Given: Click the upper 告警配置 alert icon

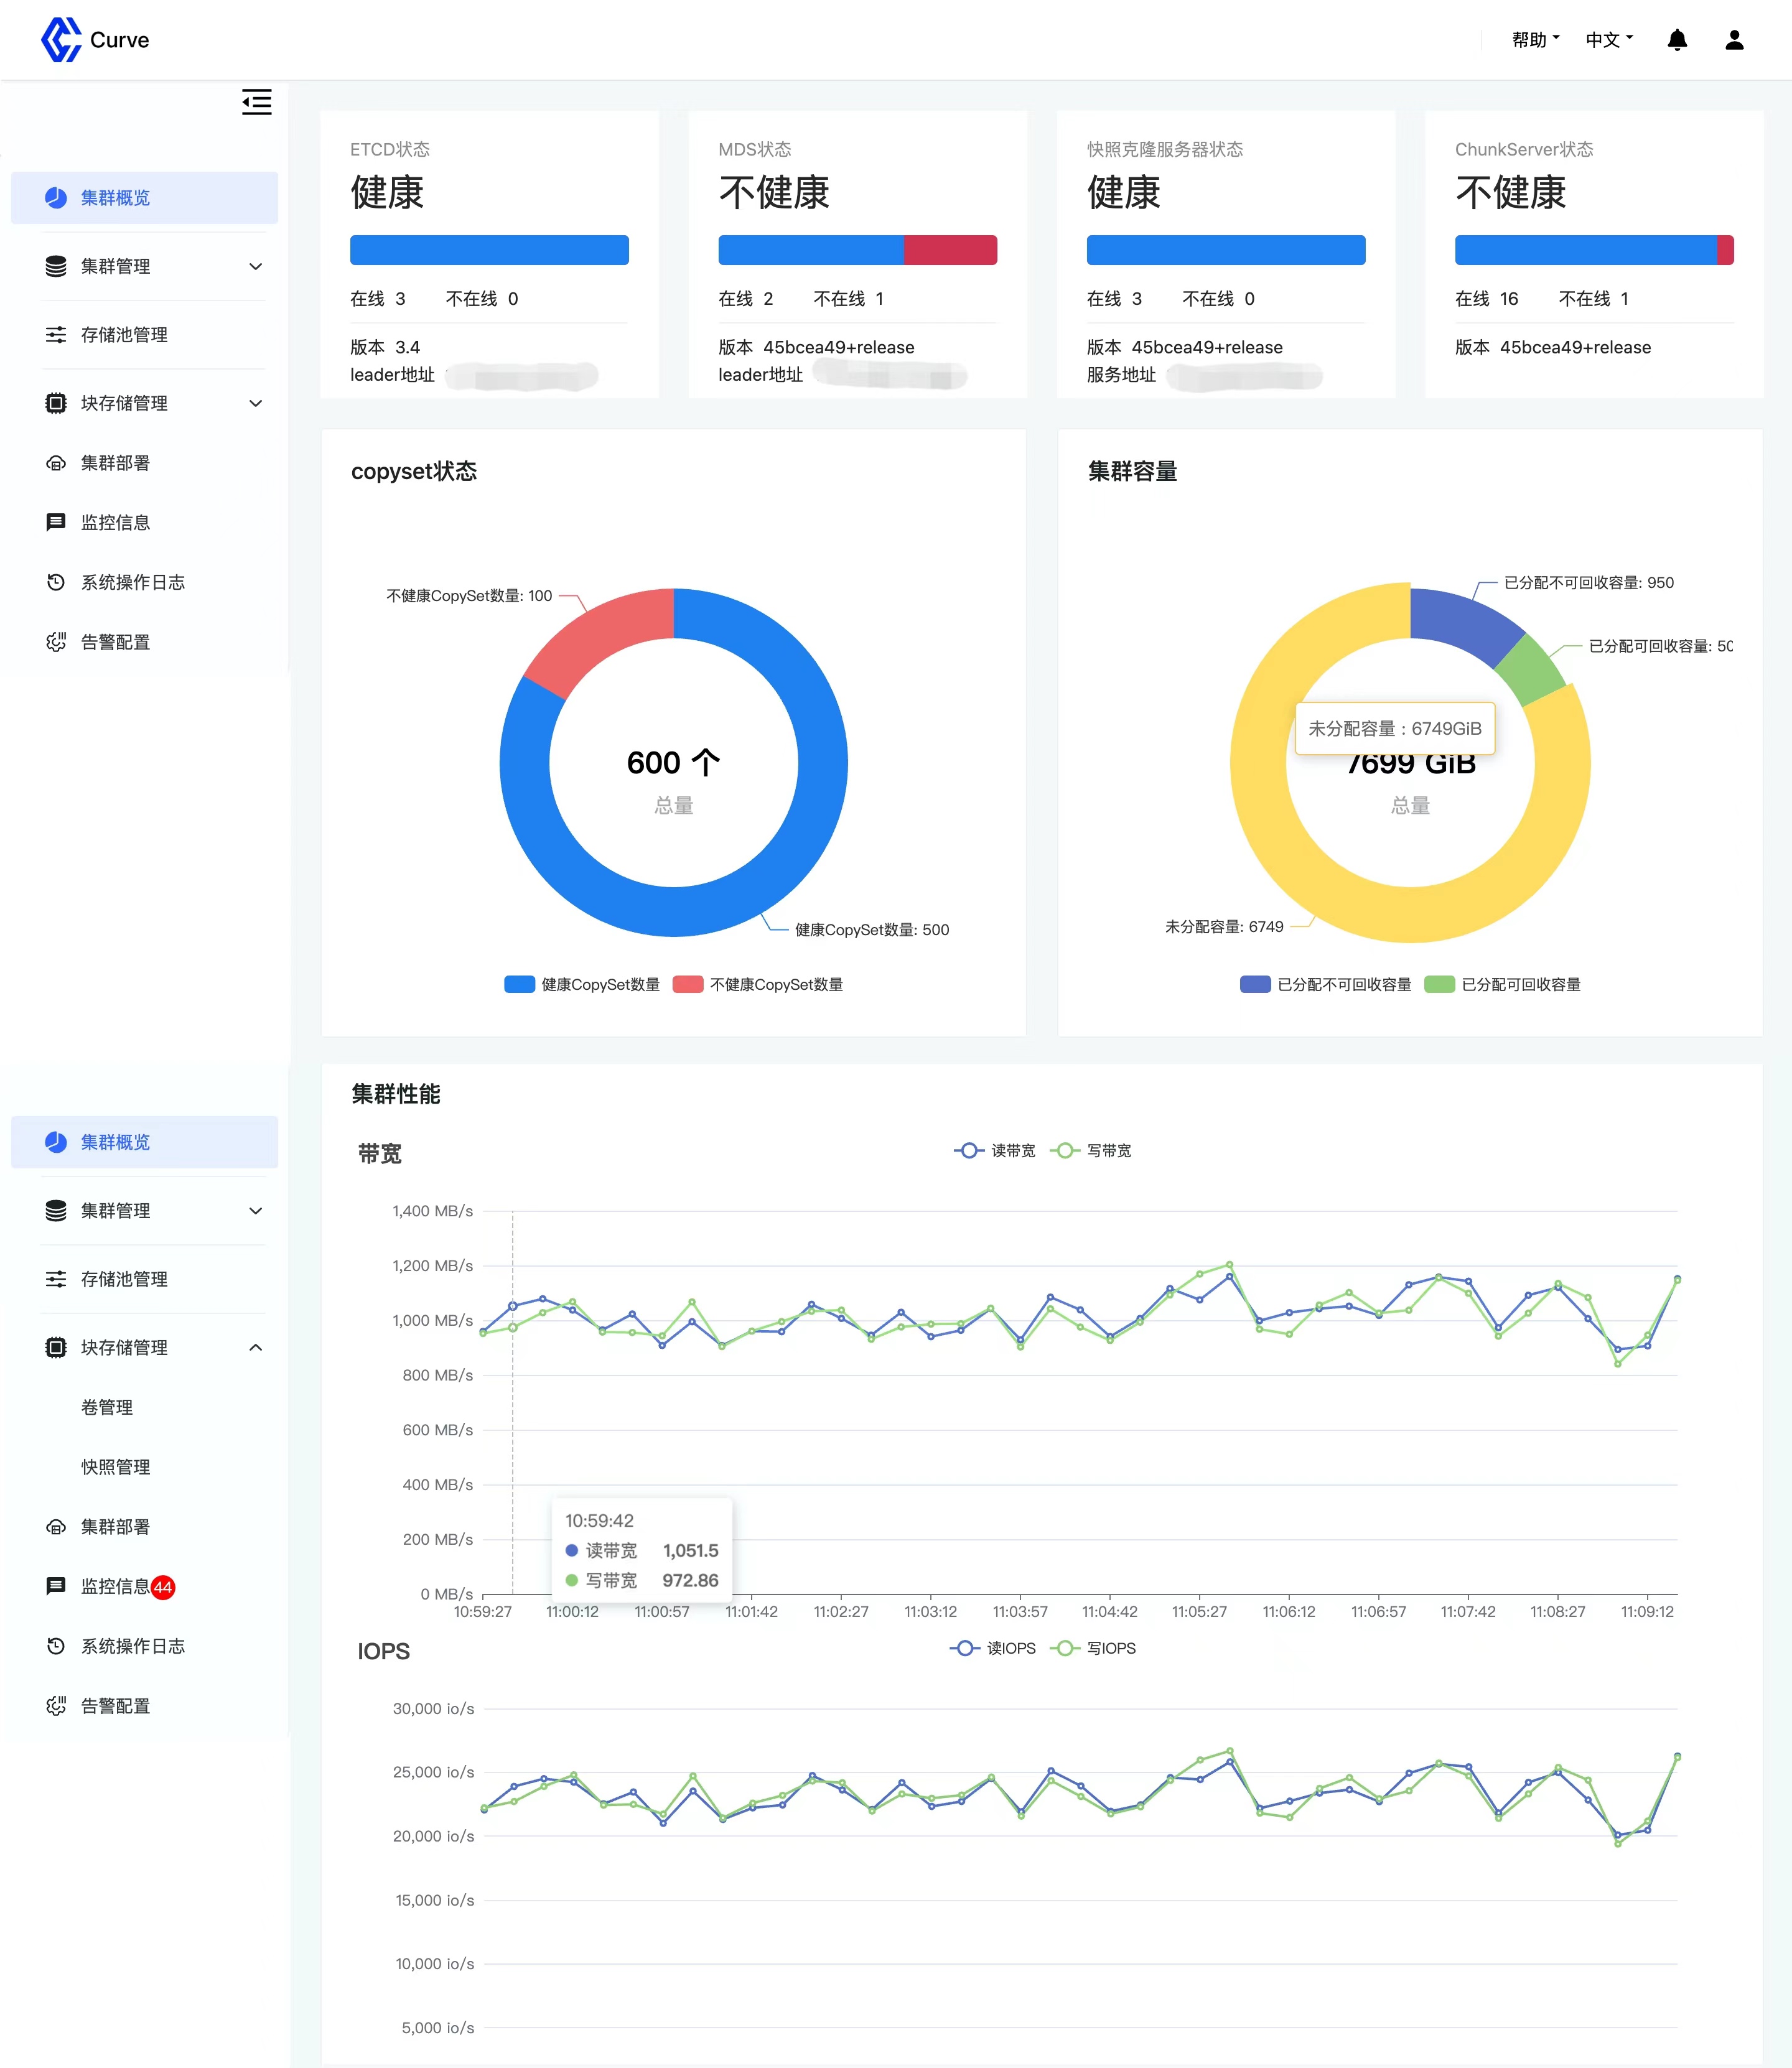Looking at the screenshot, I should coord(56,642).
